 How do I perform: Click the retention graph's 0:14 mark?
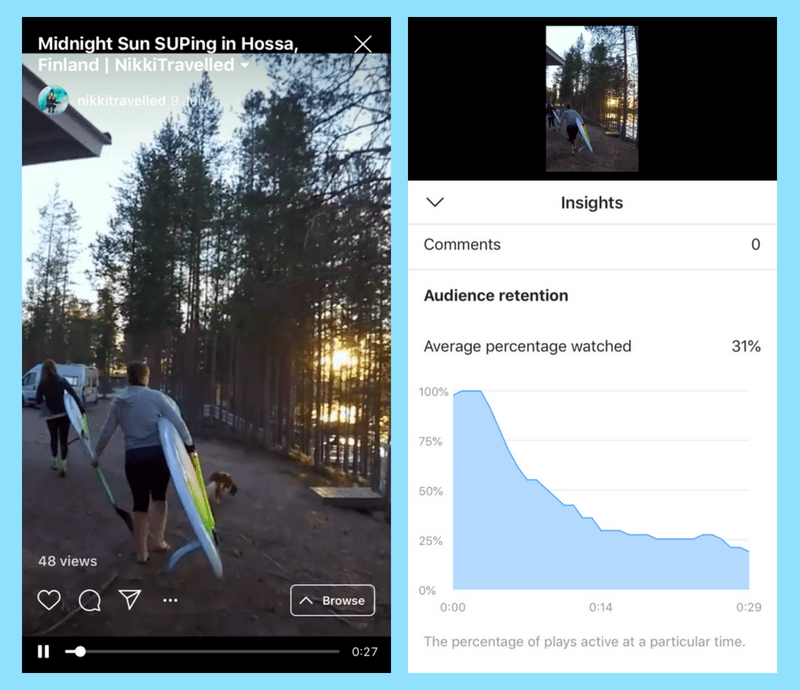601,607
